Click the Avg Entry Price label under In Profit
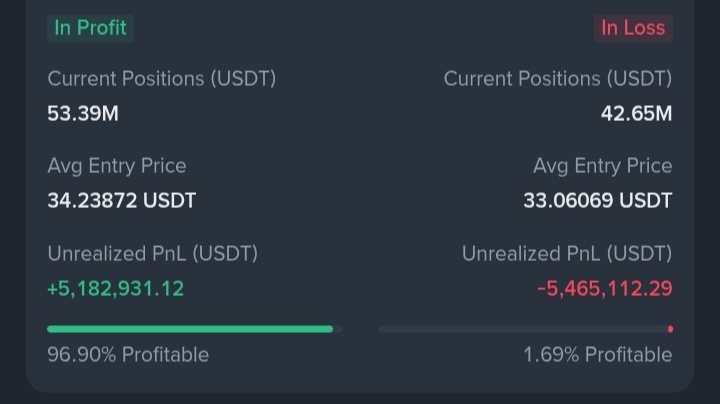Image resolution: width=720 pixels, height=404 pixels. pyautogui.click(x=116, y=166)
